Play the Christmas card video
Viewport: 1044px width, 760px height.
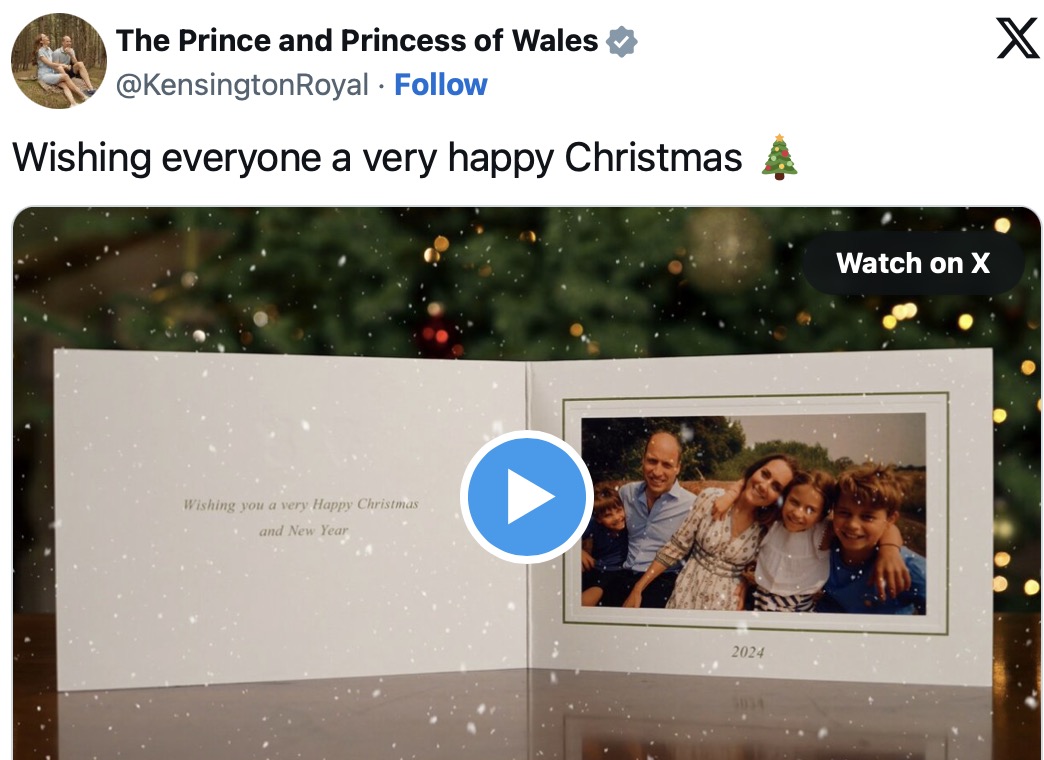tap(527, 497)
